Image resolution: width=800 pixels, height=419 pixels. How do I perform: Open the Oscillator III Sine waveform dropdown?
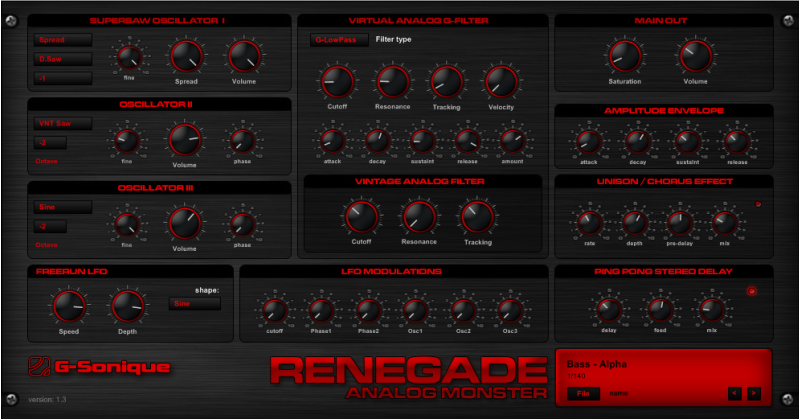coord(62,207)
